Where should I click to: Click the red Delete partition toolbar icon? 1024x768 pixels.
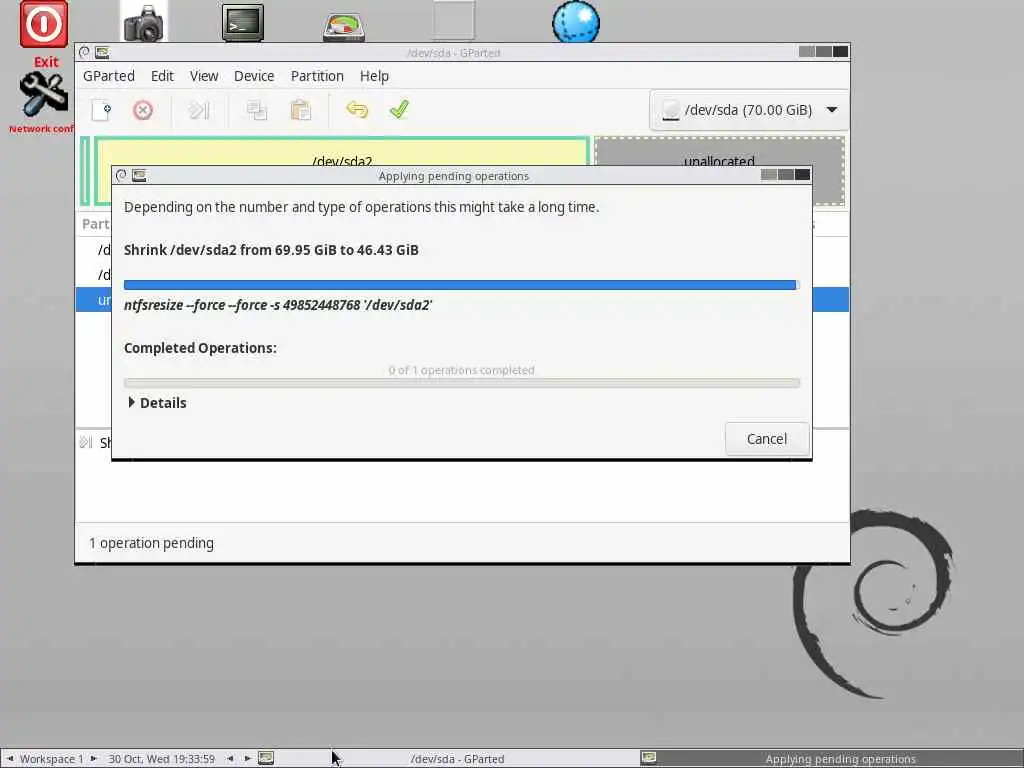[142, 110]
